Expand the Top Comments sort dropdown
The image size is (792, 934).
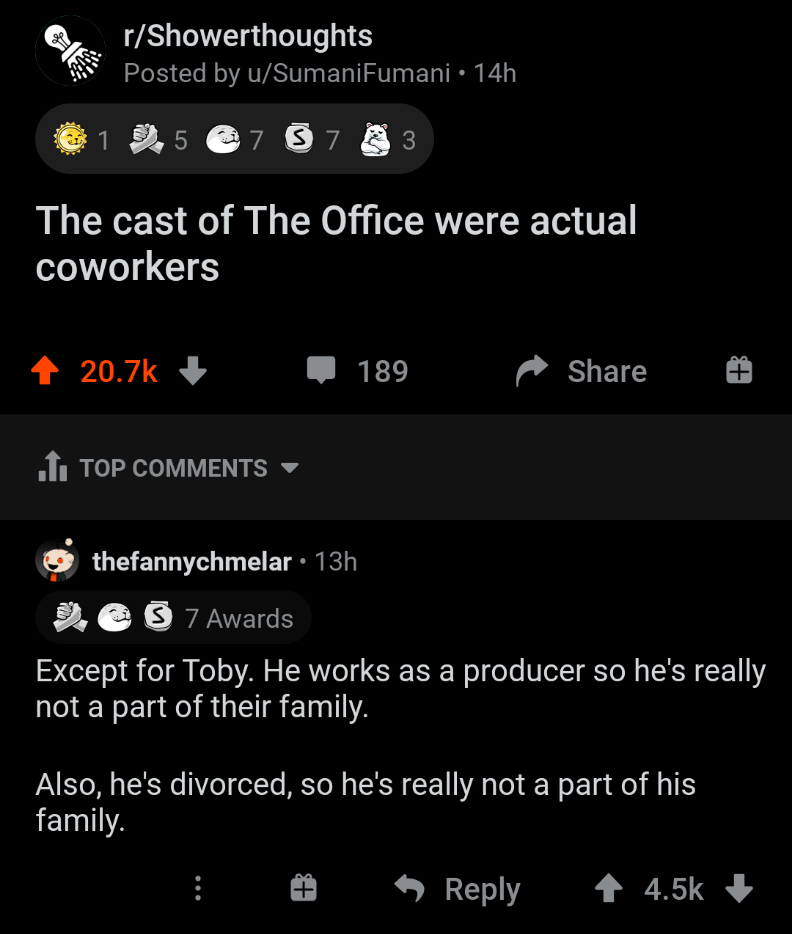[x=290, y=468]
